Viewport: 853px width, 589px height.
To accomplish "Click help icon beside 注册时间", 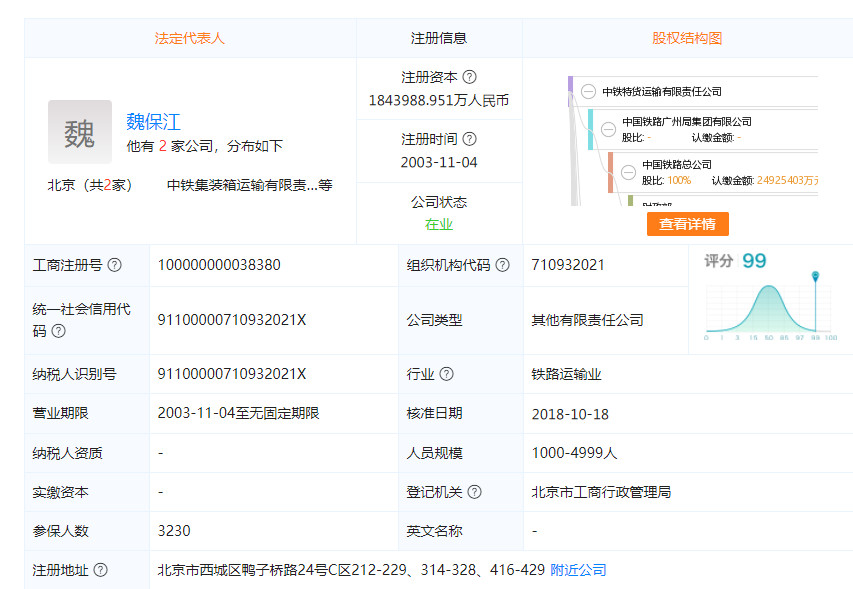I will click(x=469, y=139).
